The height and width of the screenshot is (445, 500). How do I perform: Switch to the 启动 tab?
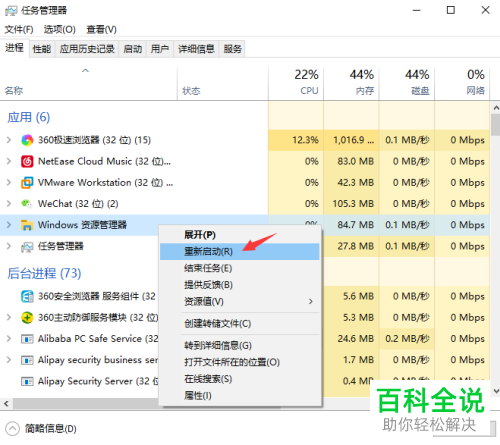(x=132, y=49)
